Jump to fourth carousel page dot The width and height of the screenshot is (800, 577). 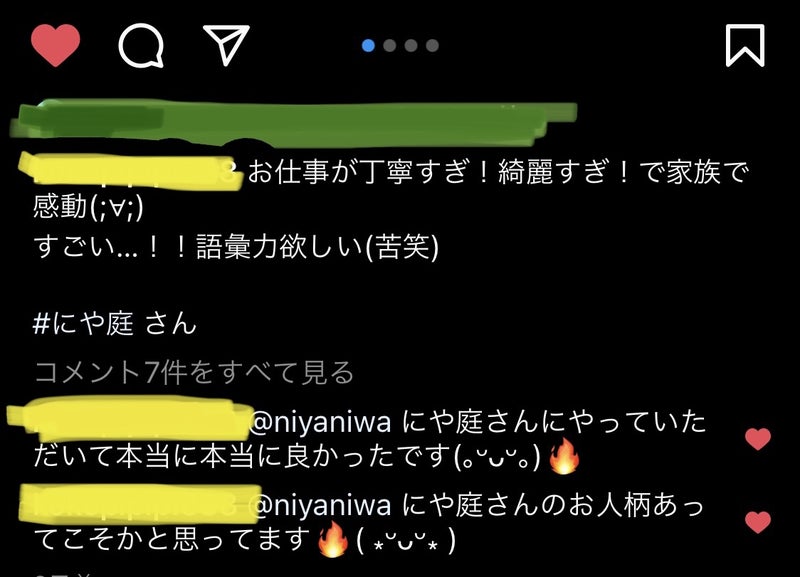tap(432, 45)
